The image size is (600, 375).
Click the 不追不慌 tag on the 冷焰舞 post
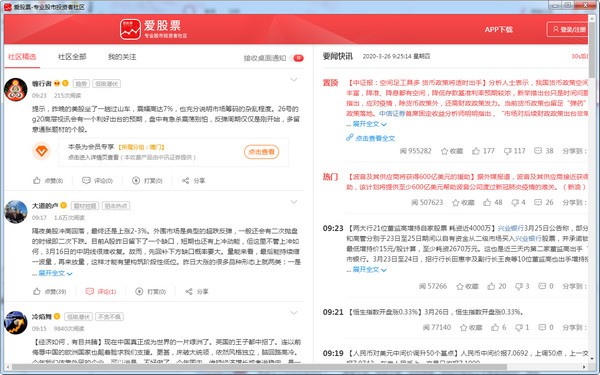coord(109,317)
